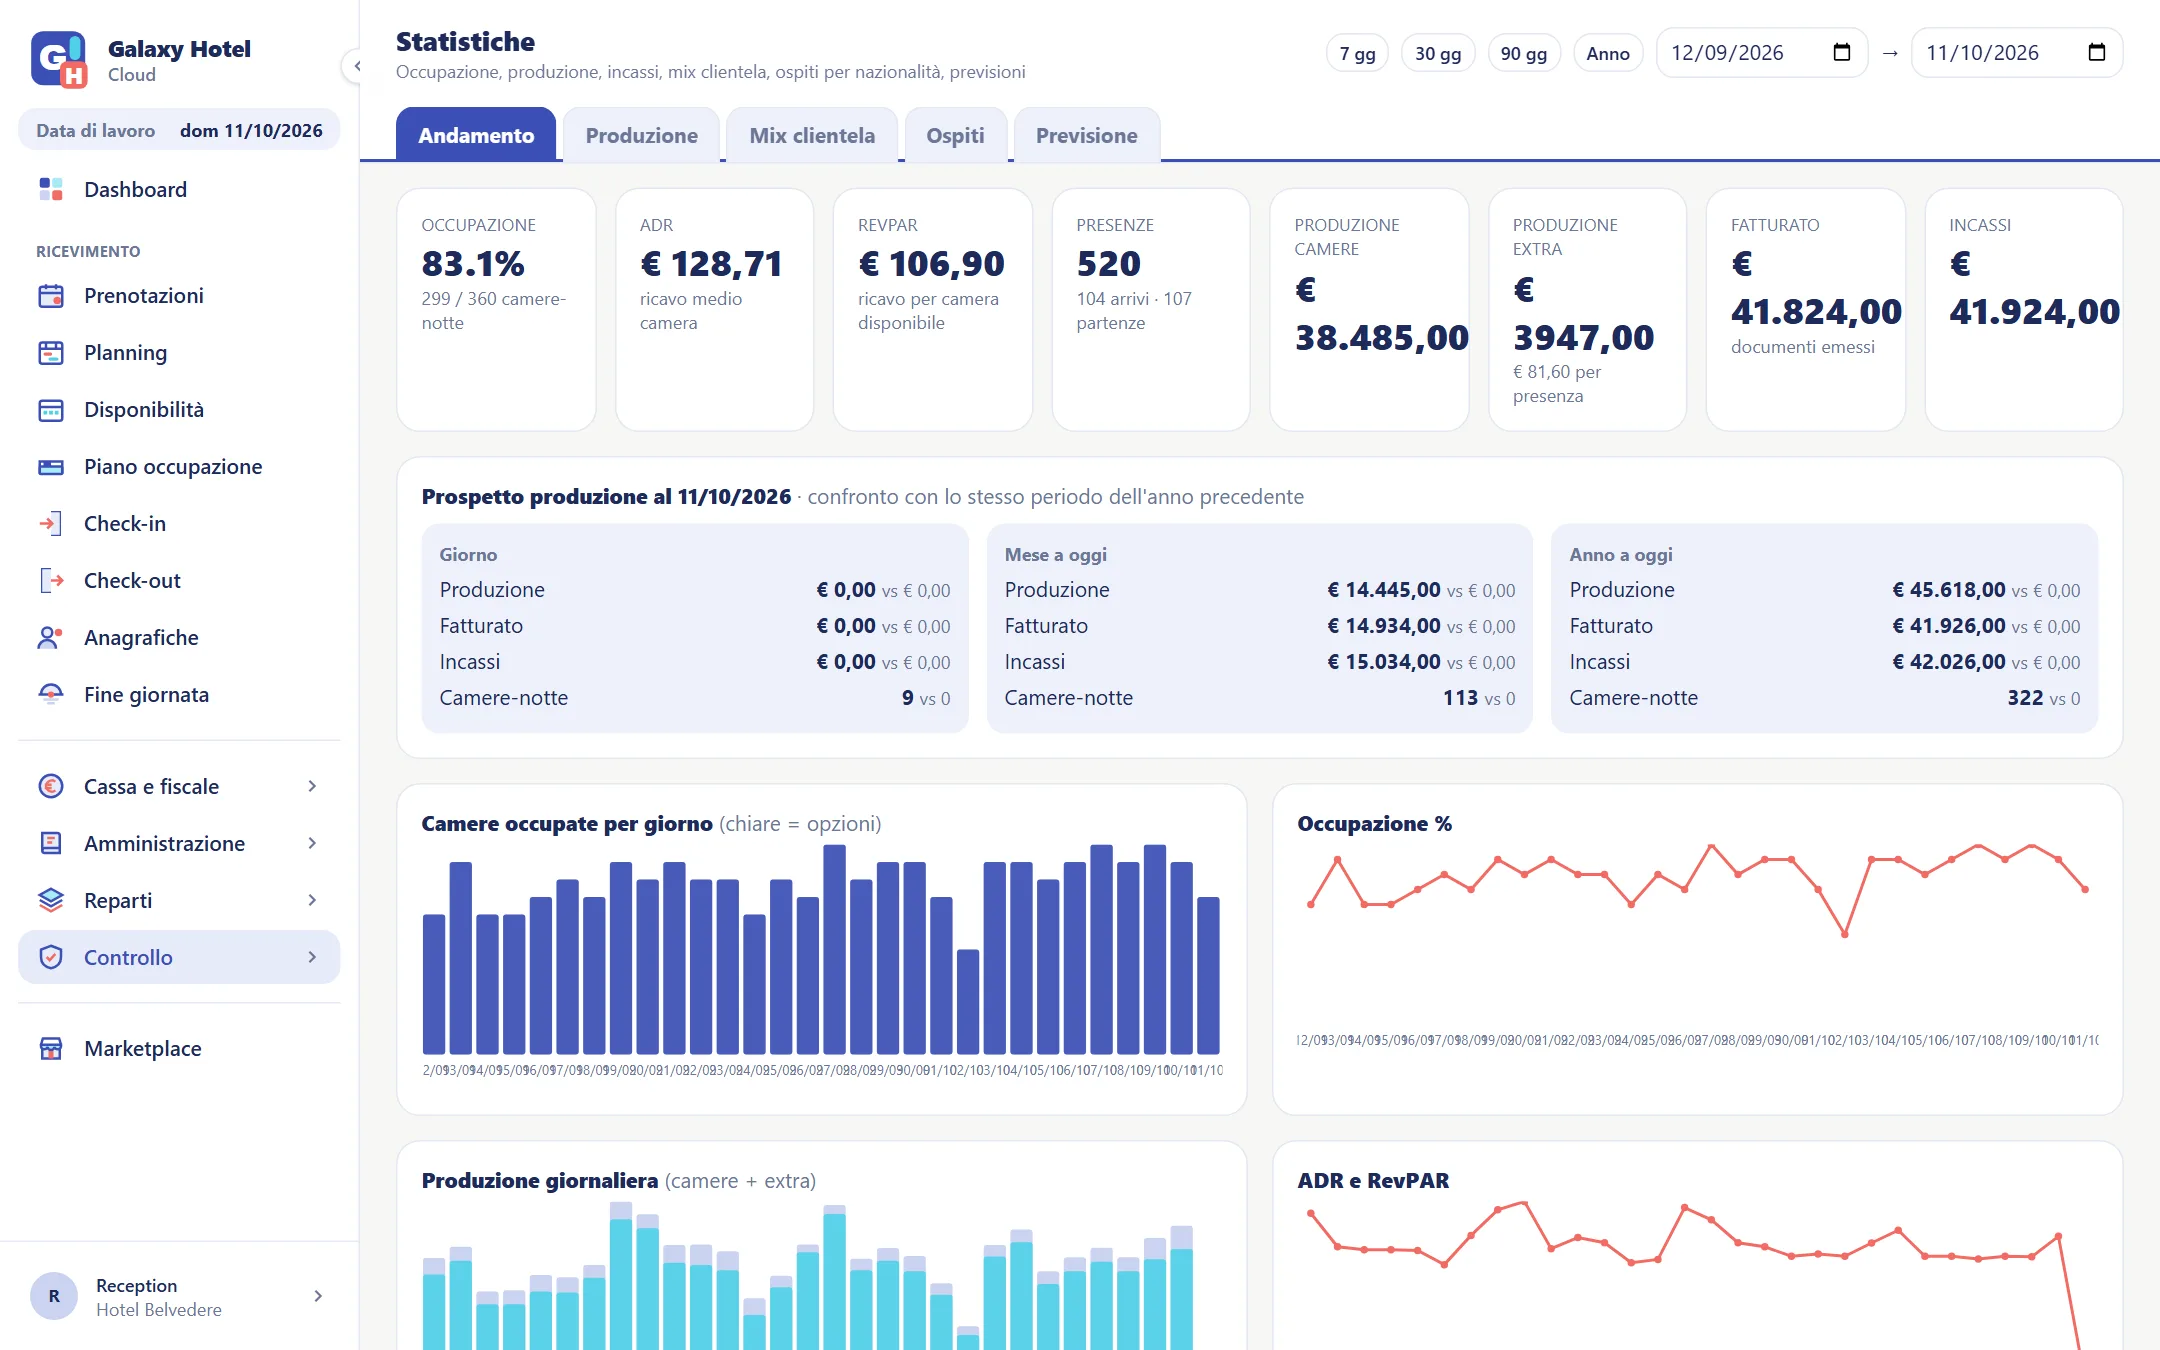Click the Fine giornata icon

click(x=51, y=695)
